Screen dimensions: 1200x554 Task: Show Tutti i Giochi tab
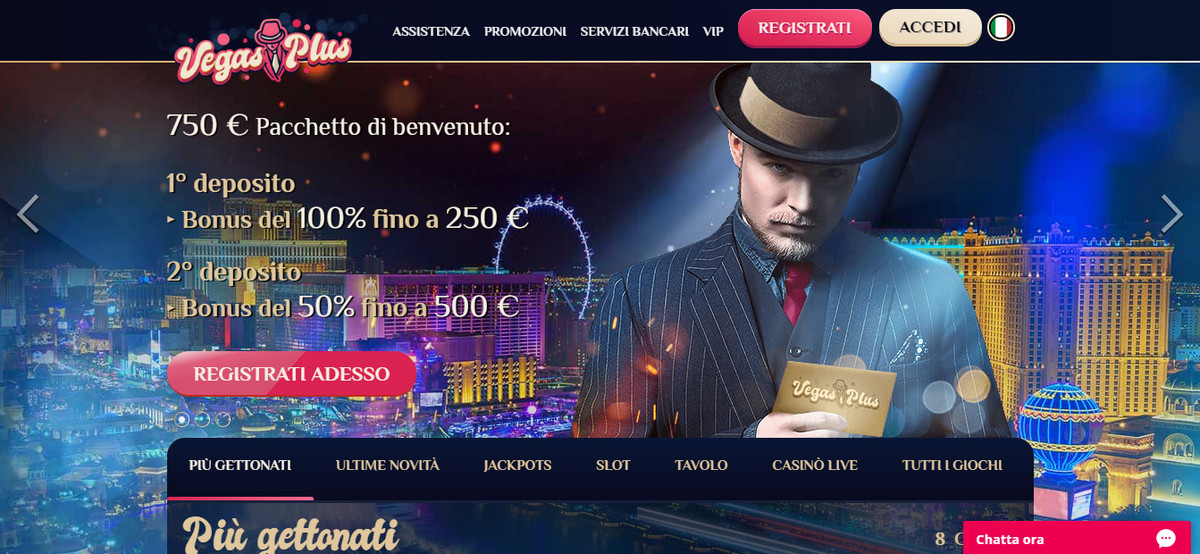tap(952, 465)
